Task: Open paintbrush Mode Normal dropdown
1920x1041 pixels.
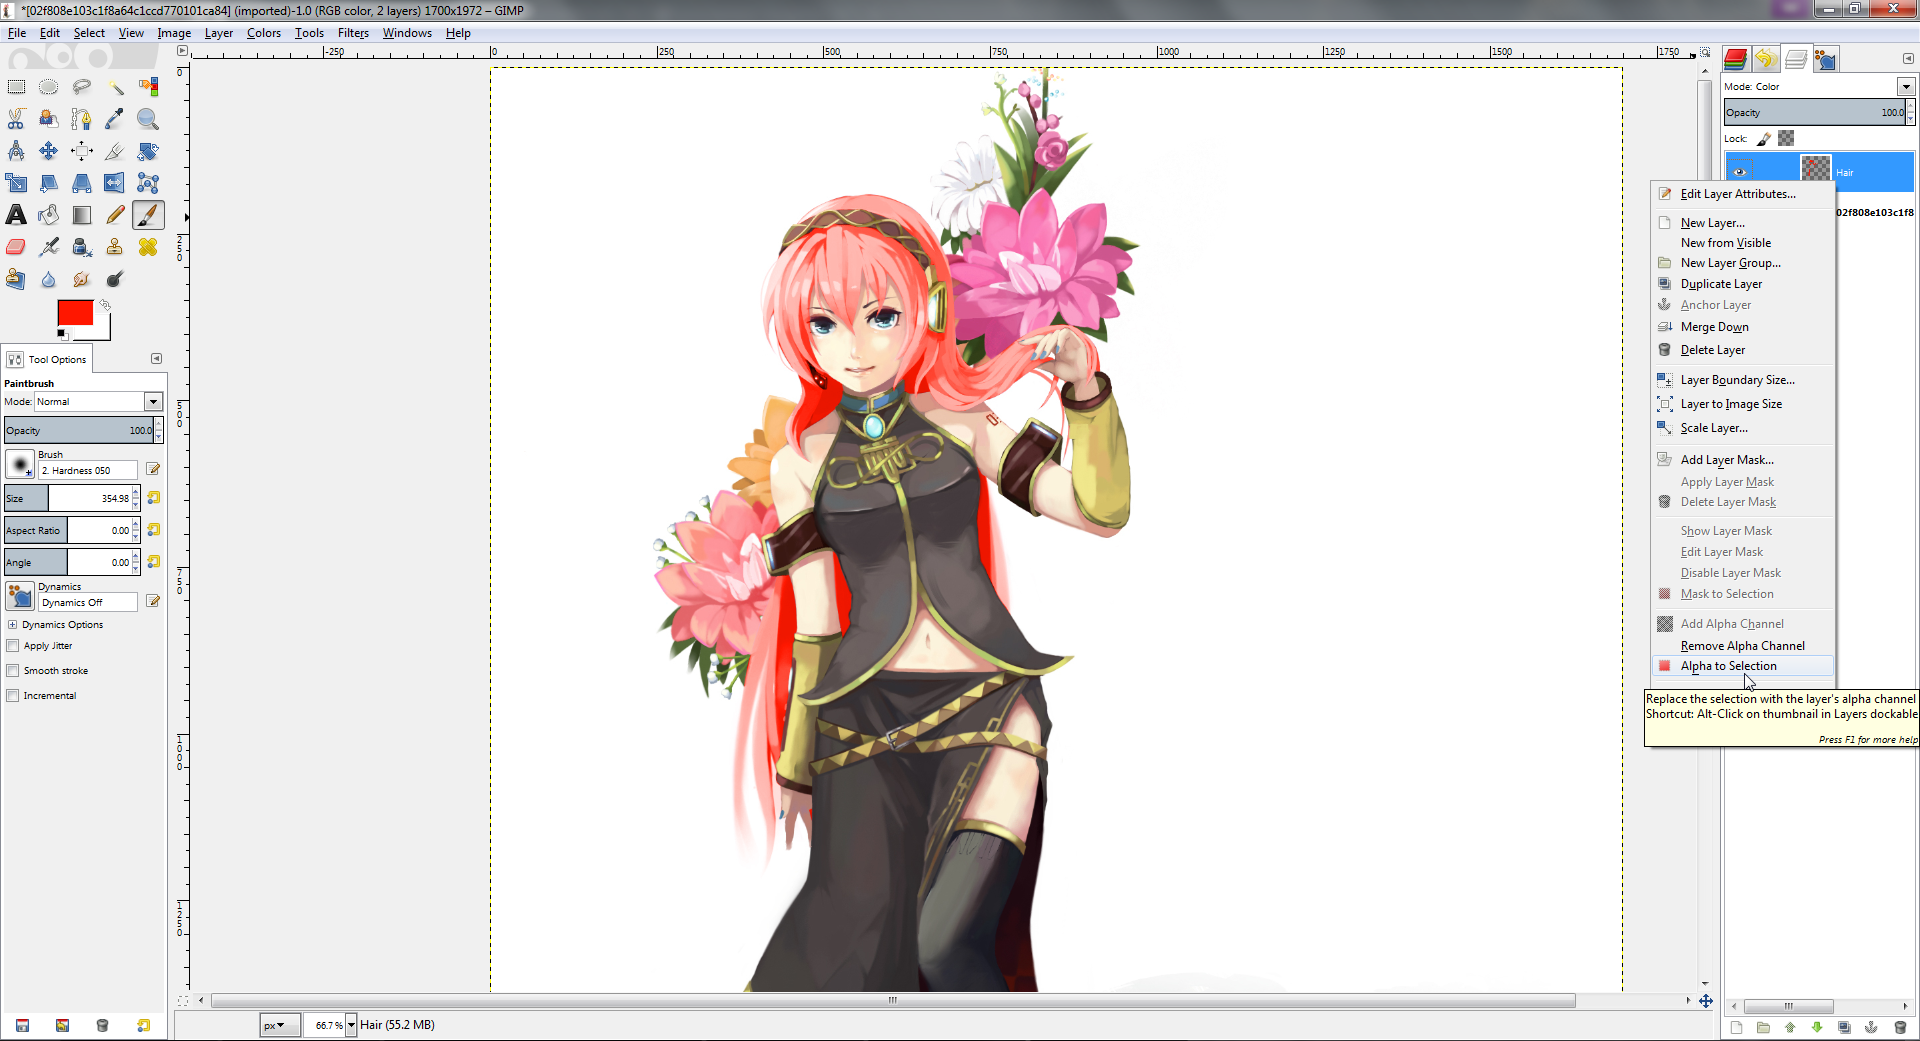Action: click(99, 402)
